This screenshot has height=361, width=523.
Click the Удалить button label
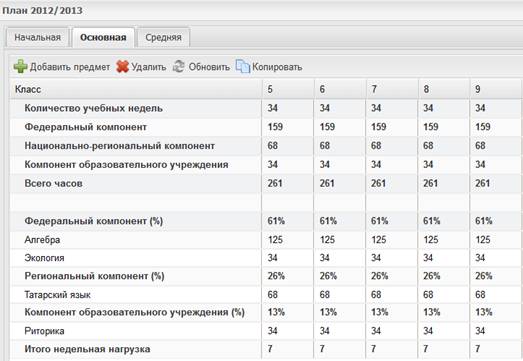point(149,67)
